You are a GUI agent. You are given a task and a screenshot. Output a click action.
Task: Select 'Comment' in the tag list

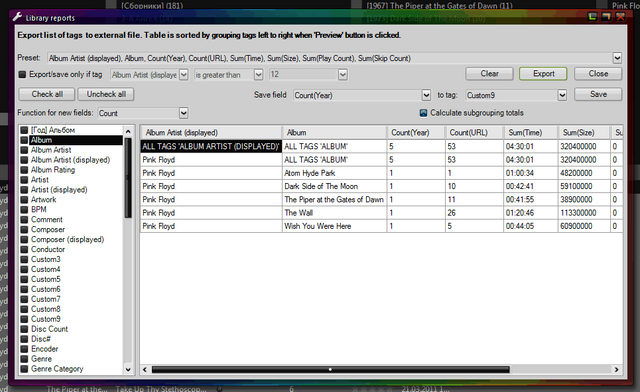47,220
